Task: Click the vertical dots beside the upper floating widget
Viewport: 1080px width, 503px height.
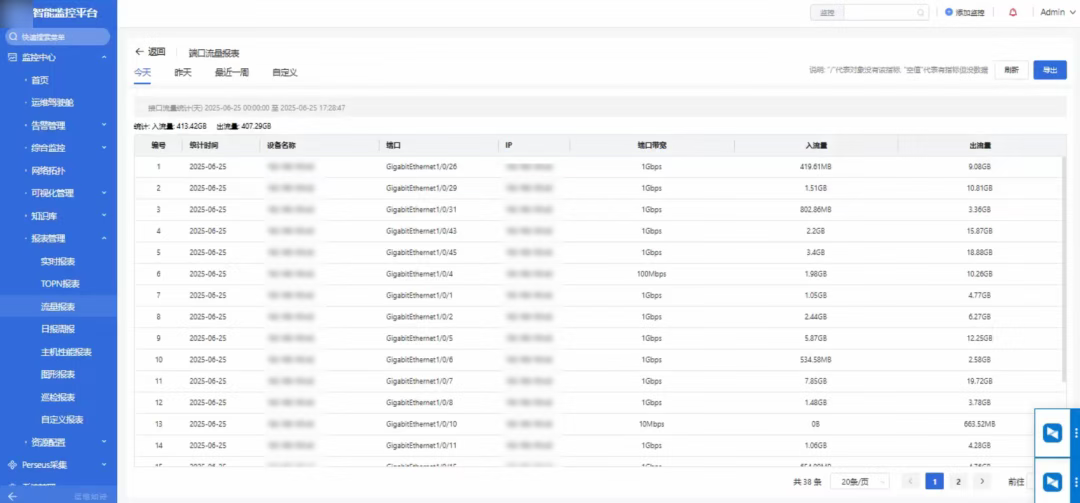Action: pos(1074,433)
